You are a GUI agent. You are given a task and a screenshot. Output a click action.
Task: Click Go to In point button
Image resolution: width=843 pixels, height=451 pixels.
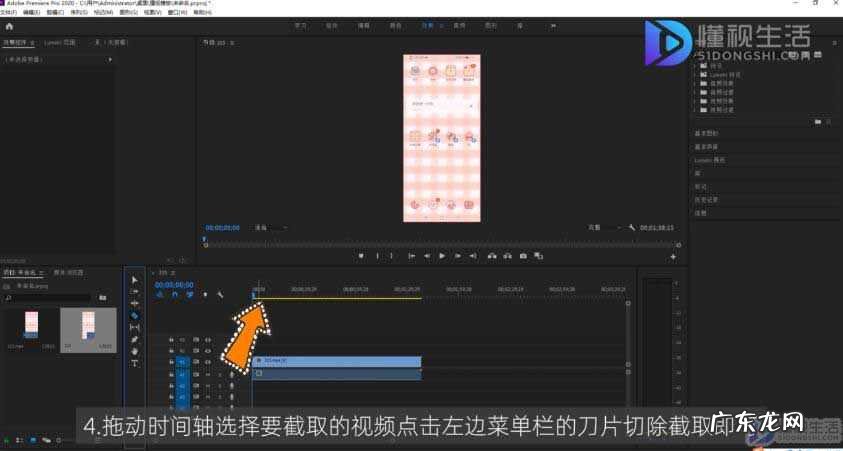(x=411, y=256)
